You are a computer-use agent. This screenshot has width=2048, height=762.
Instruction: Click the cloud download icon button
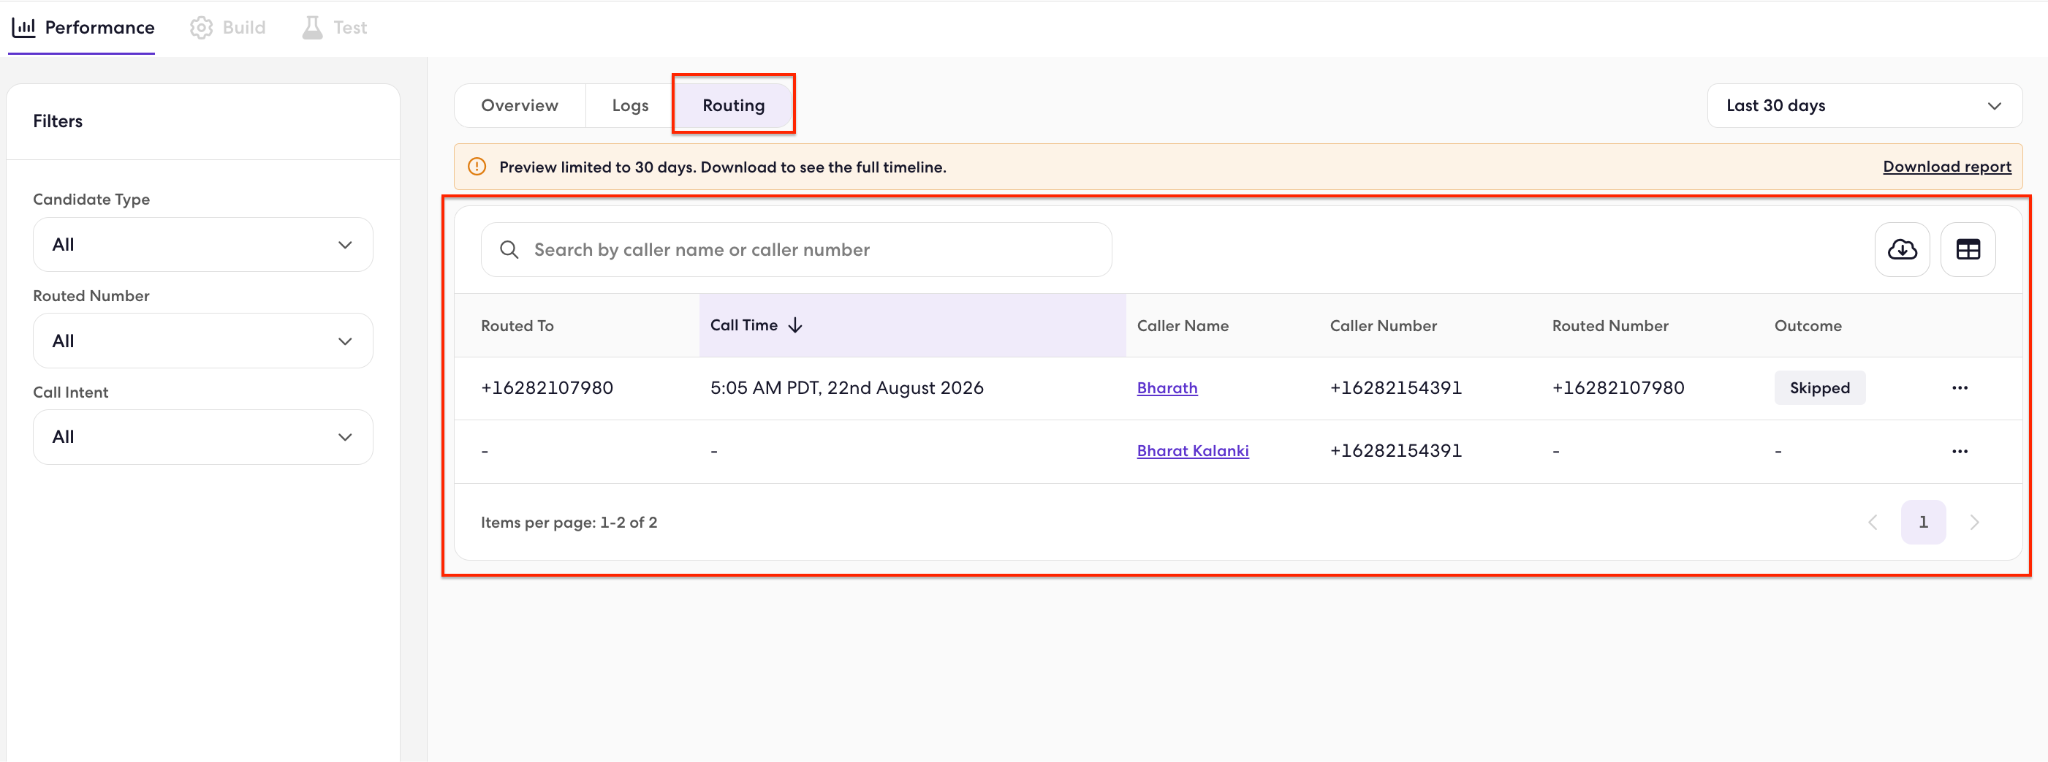pos(1902,249)
